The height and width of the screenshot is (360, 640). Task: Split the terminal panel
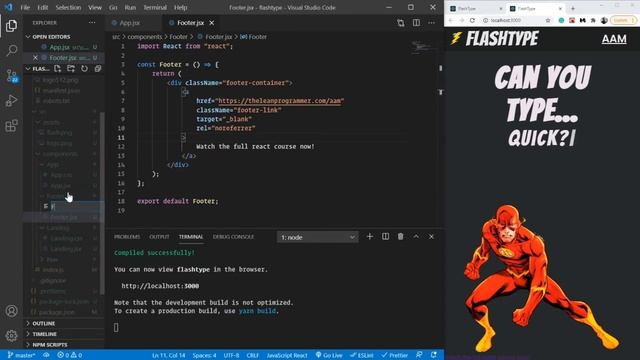(385, 237)
